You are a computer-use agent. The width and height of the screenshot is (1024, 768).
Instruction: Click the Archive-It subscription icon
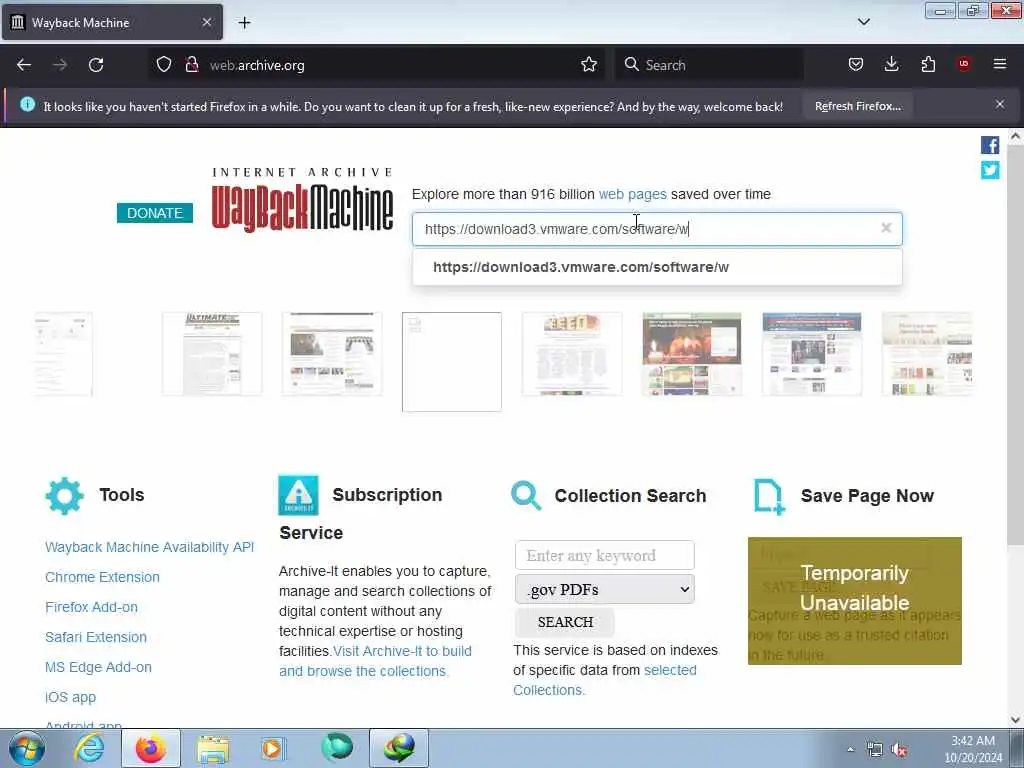(298, 495)
